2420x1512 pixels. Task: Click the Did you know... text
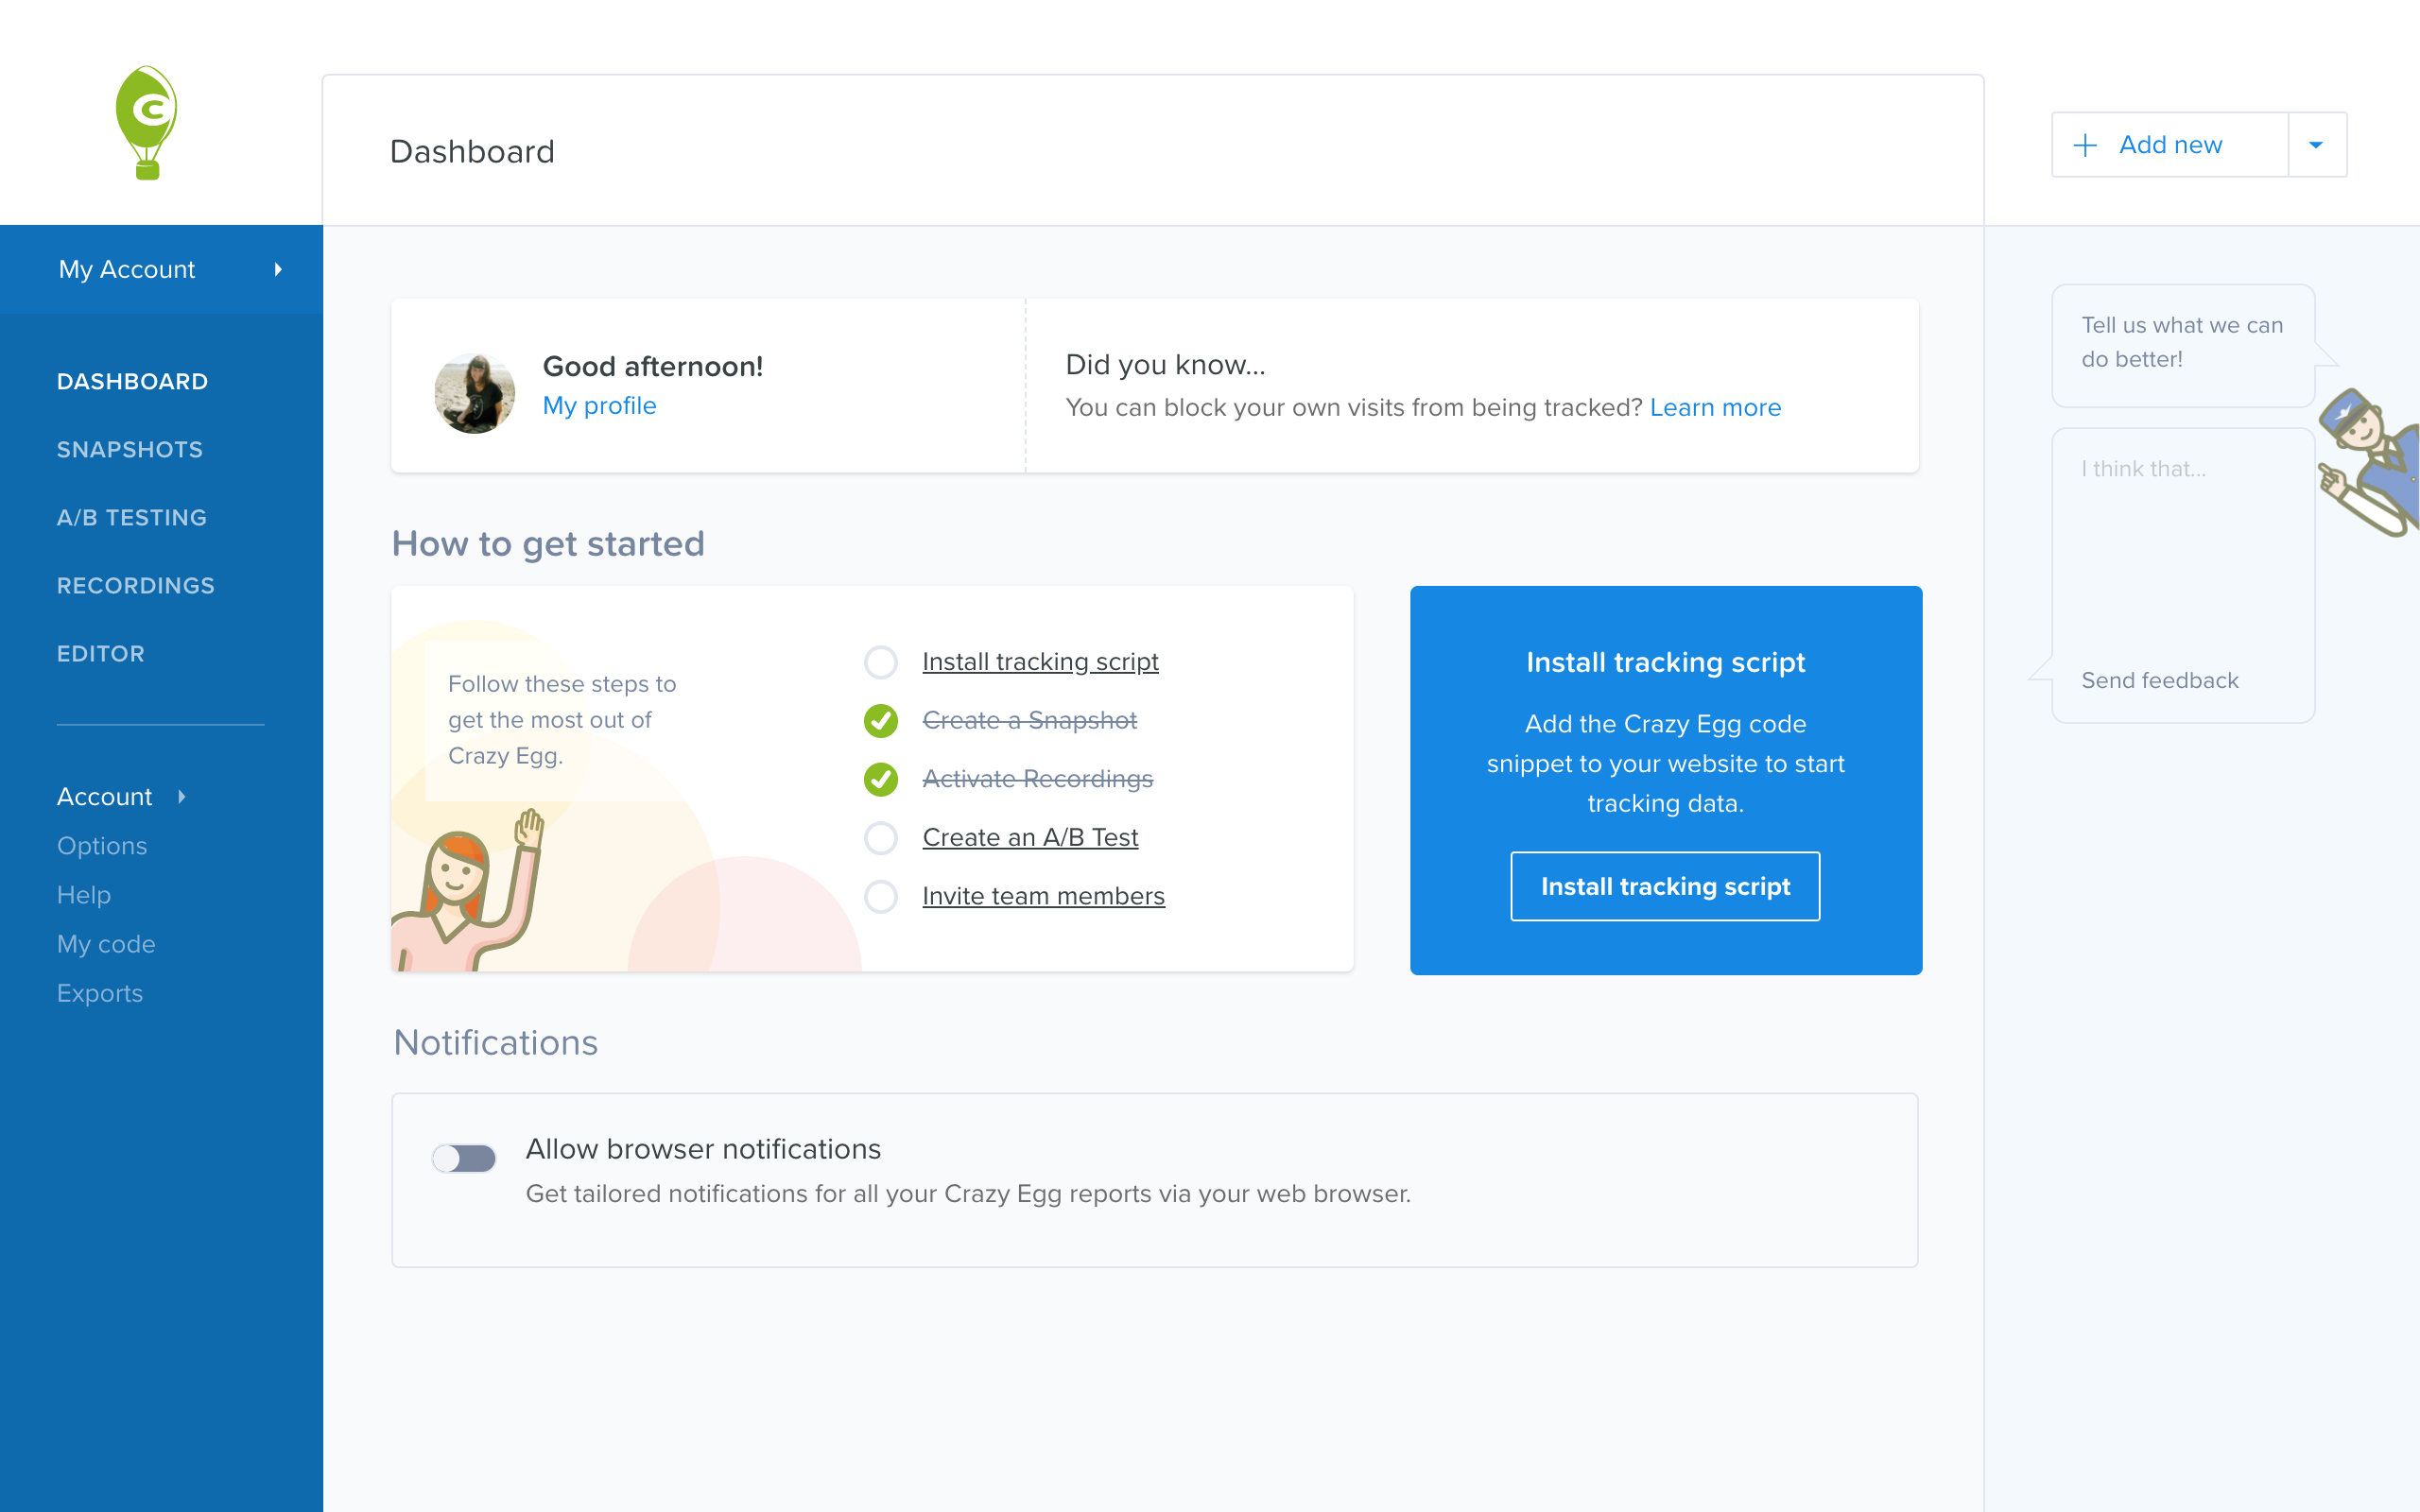1166,365
